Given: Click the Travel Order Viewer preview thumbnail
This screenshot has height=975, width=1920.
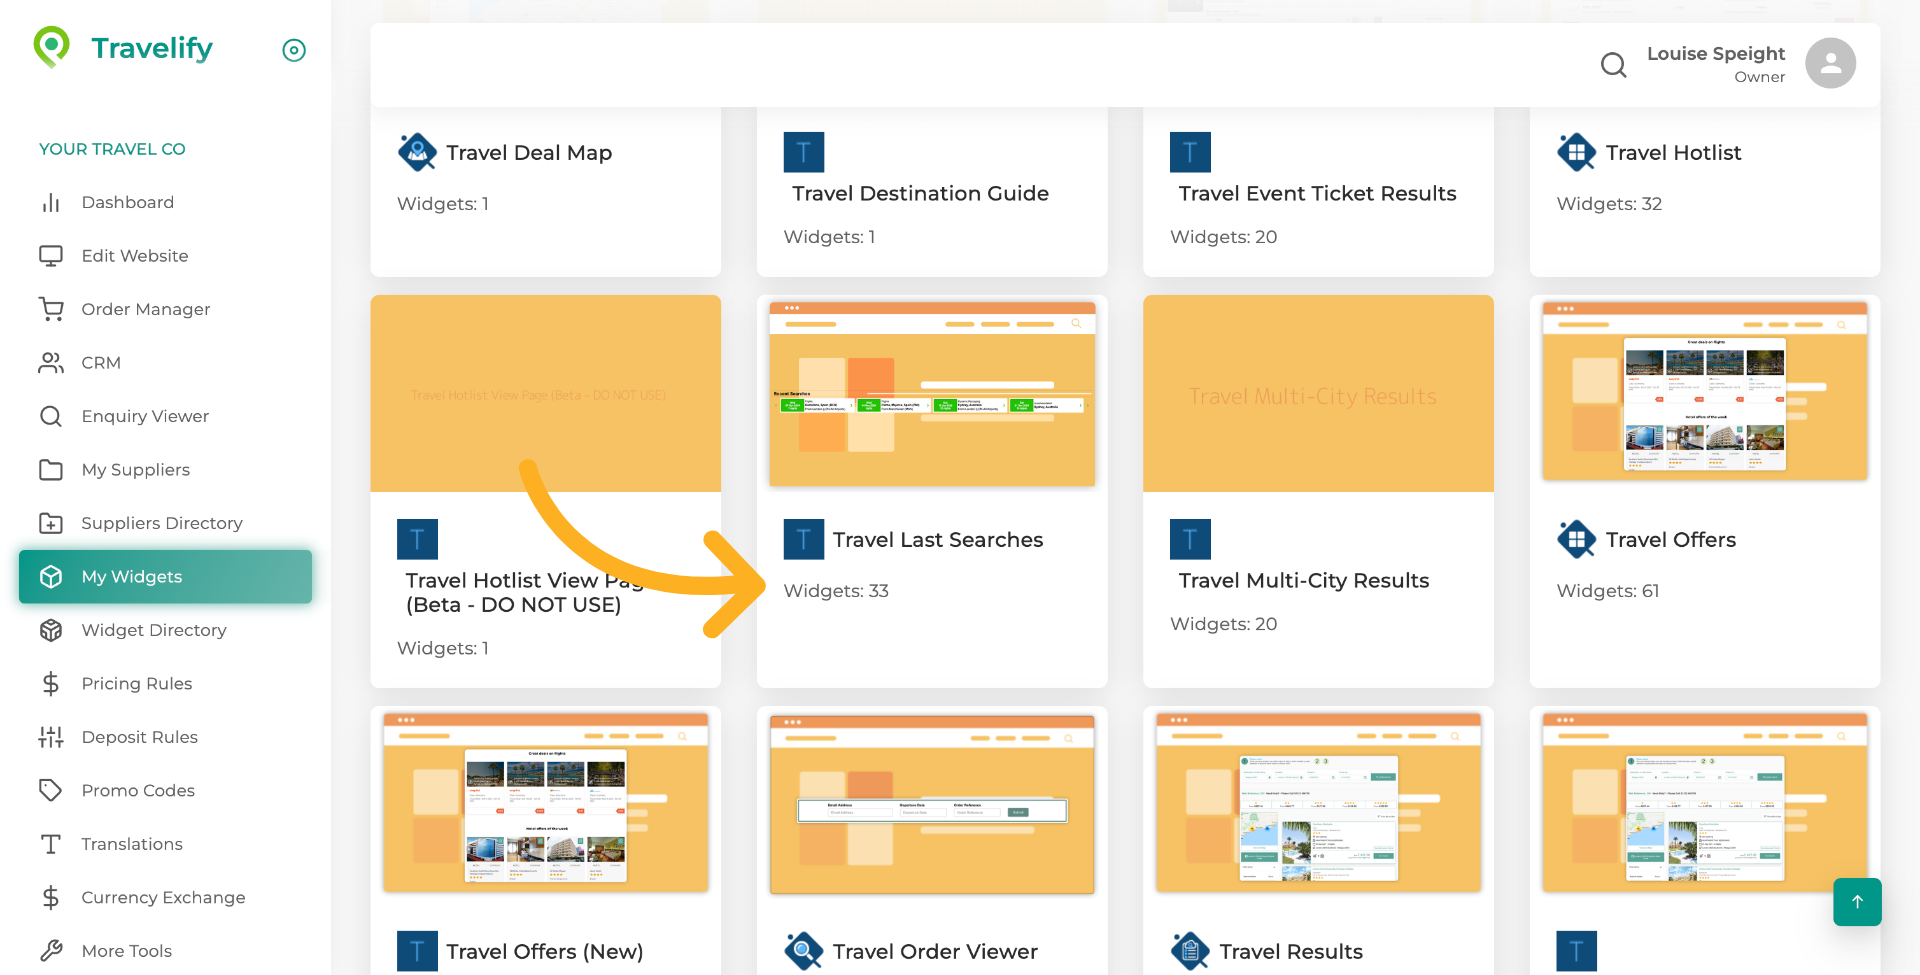Looking at the screenshot, I should tap(931, 804).
